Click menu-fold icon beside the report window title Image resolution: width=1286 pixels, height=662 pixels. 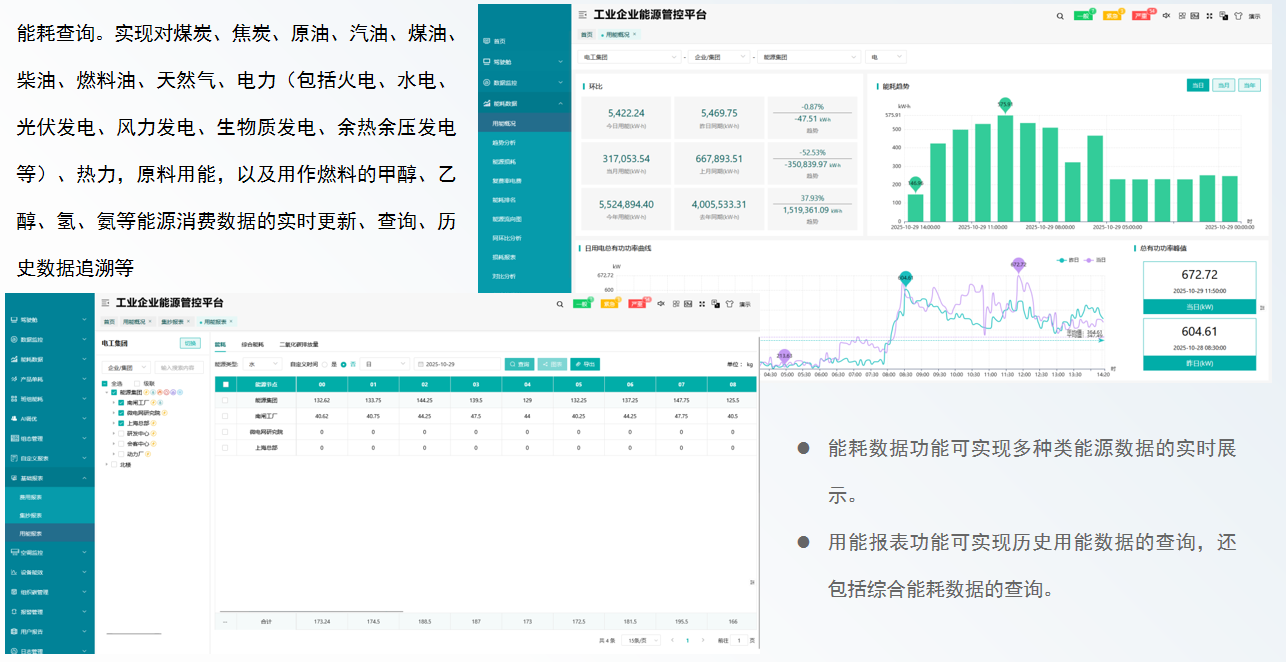tap(106, 302)
